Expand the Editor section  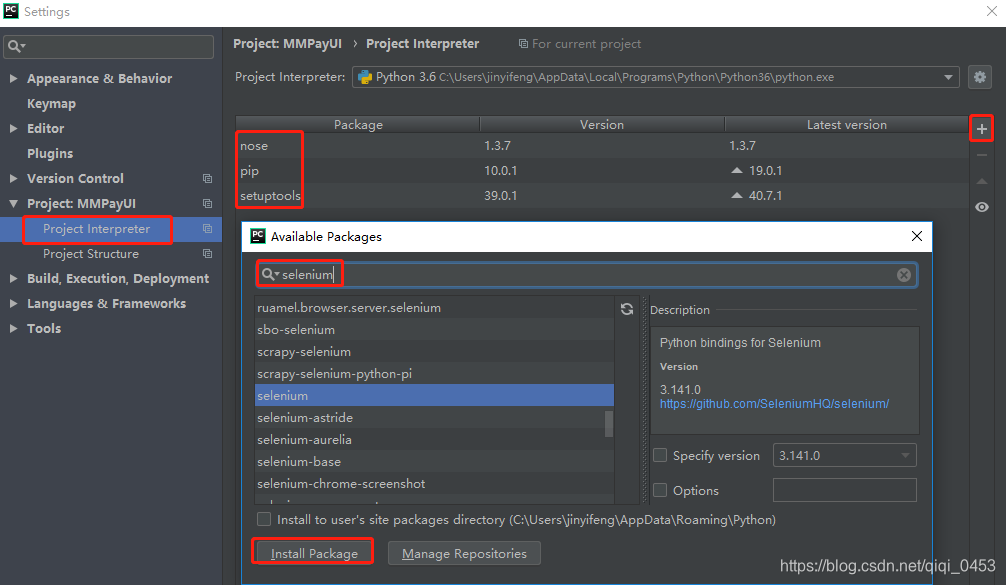click(x=13, y=128)
